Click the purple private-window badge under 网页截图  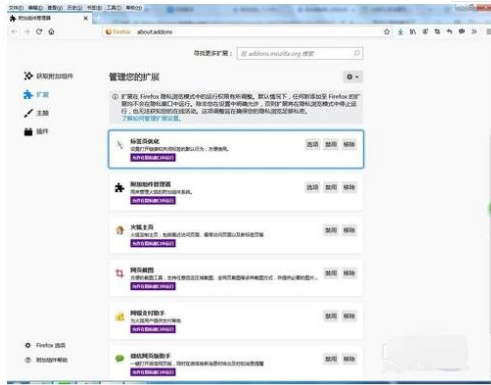153,286
